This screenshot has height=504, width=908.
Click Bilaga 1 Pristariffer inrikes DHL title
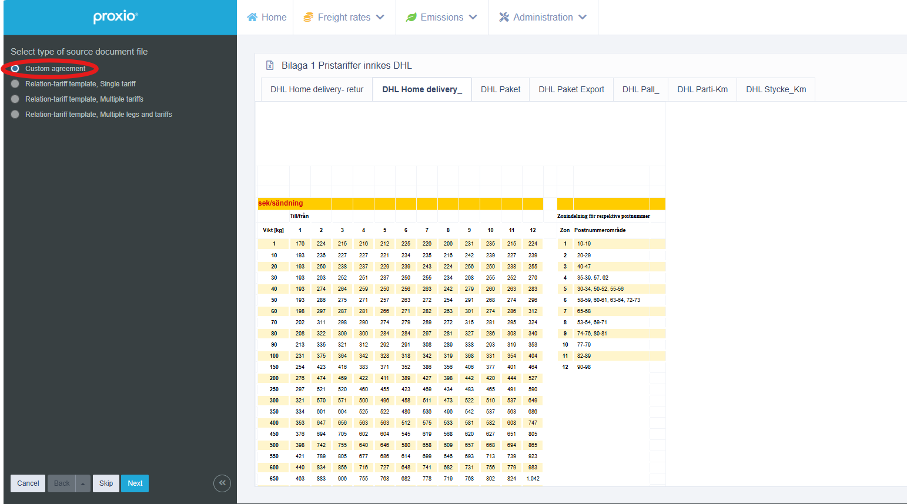(x=346, y=65)
